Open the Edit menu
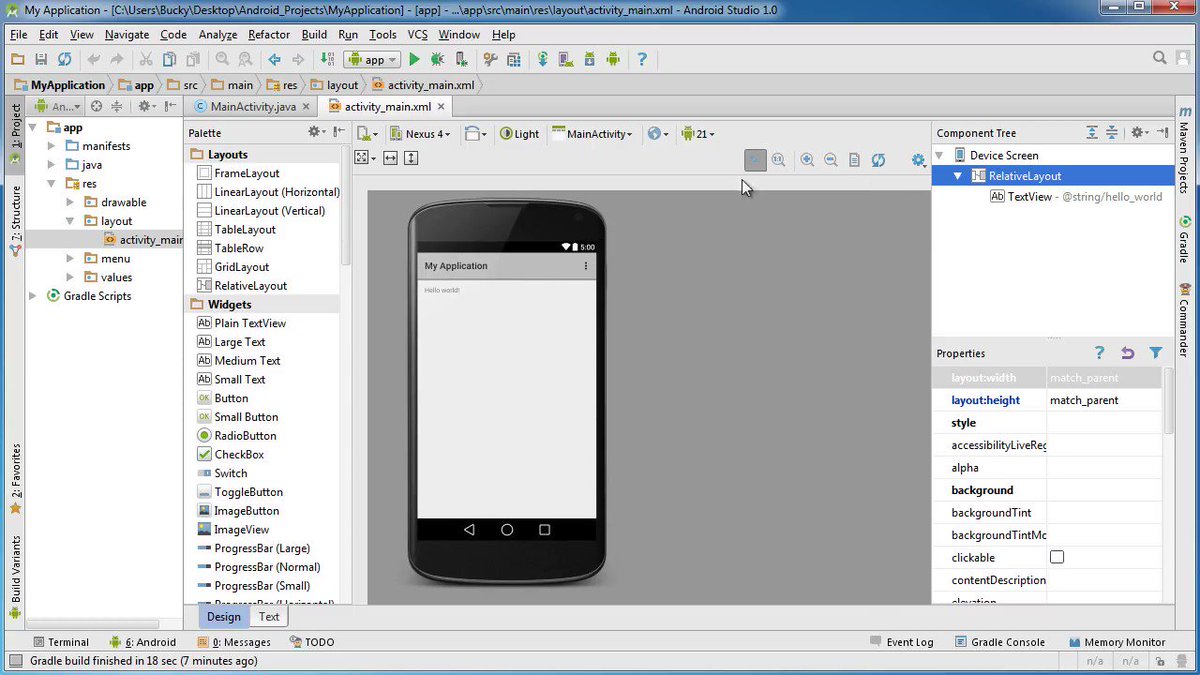 tap(49, 34)
